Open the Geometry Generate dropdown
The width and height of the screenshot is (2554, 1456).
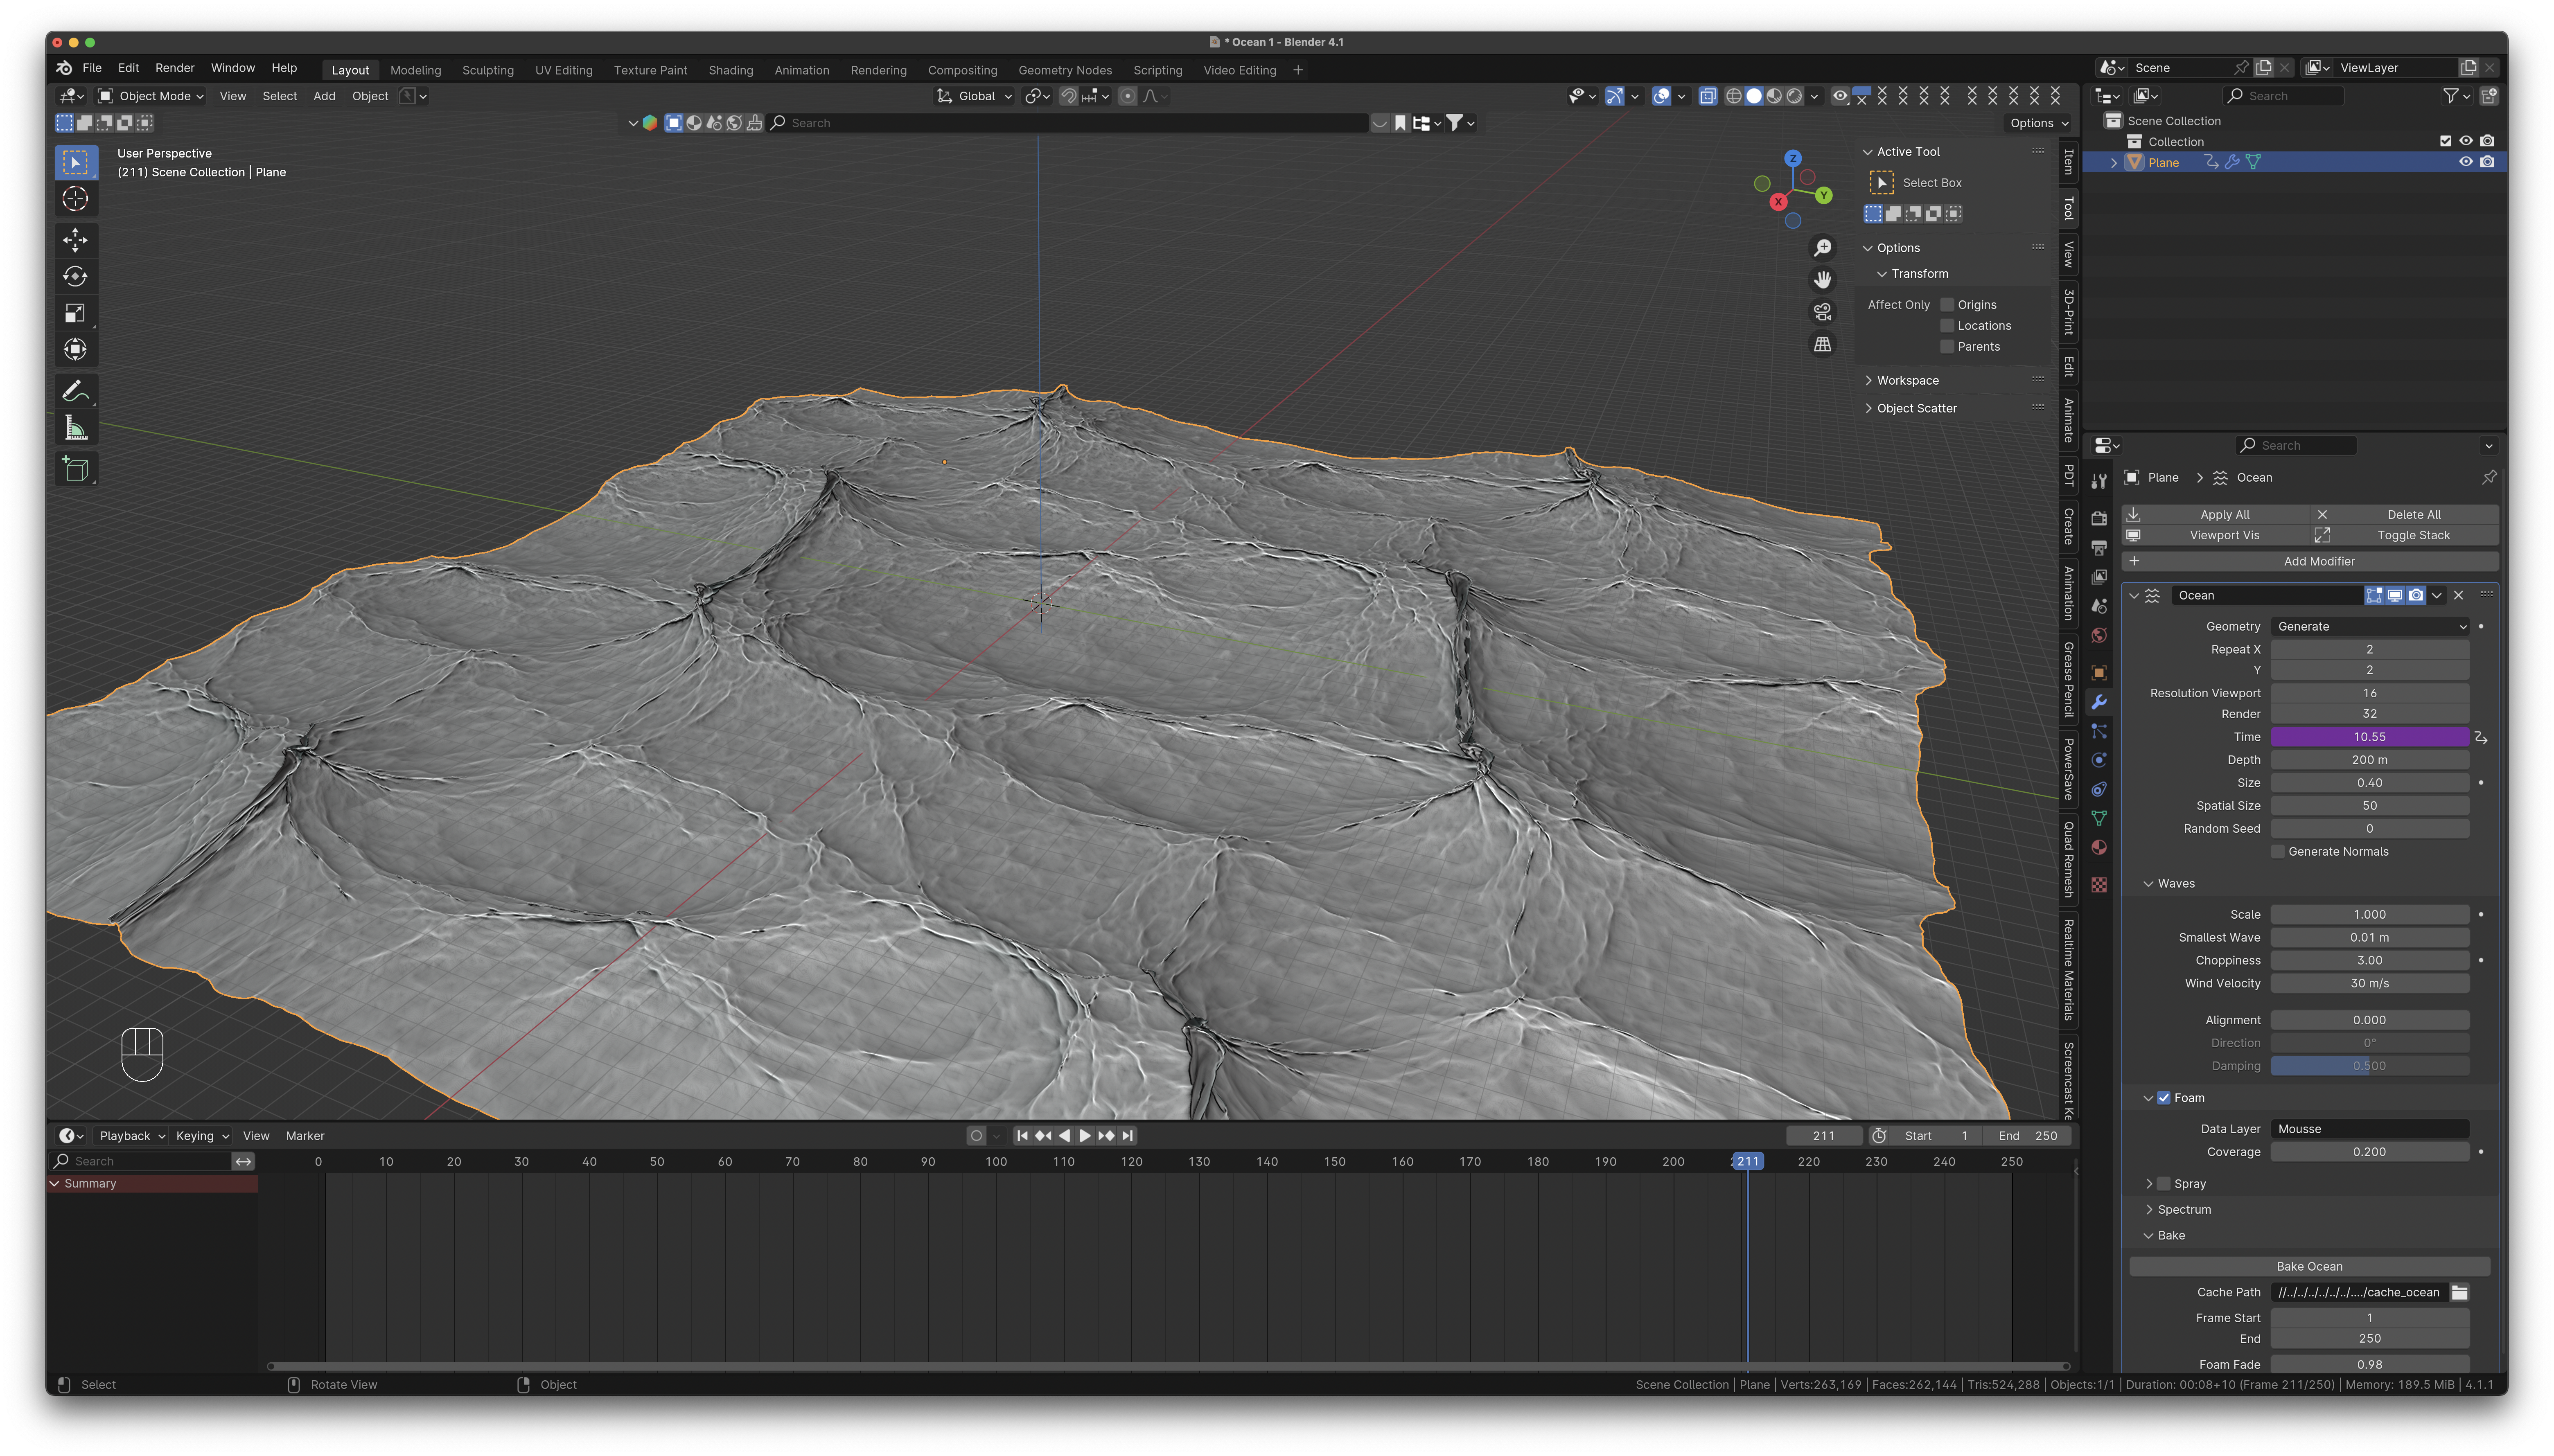[2370, 626]
